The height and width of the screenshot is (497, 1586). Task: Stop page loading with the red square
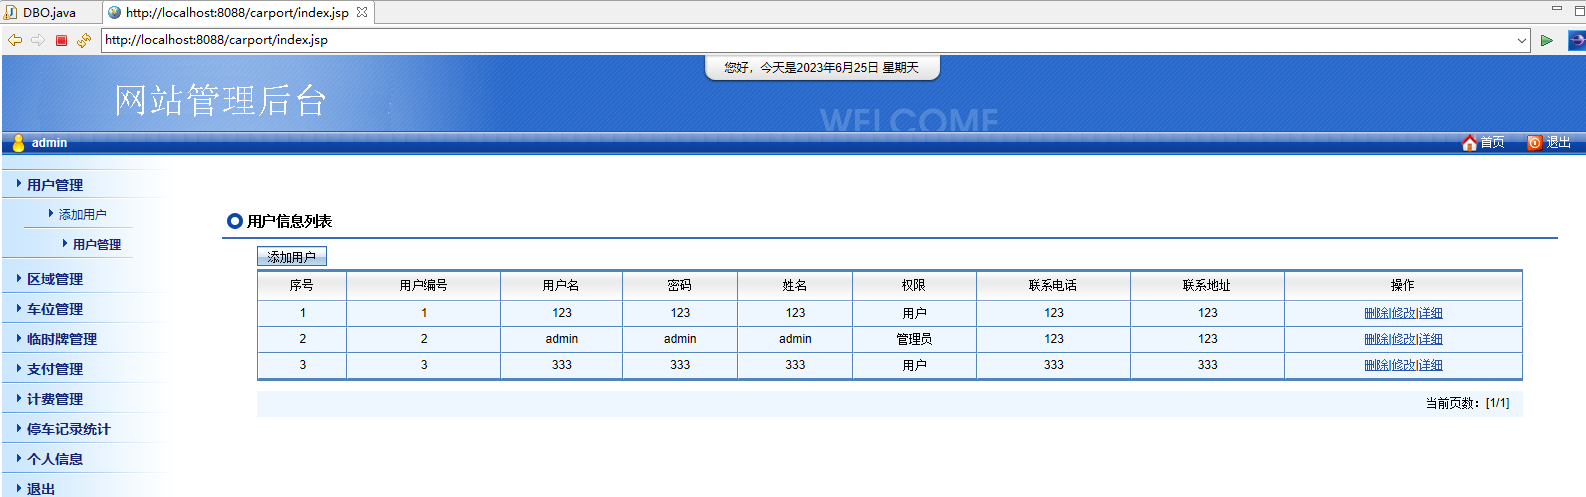click(x=61, y=40)
